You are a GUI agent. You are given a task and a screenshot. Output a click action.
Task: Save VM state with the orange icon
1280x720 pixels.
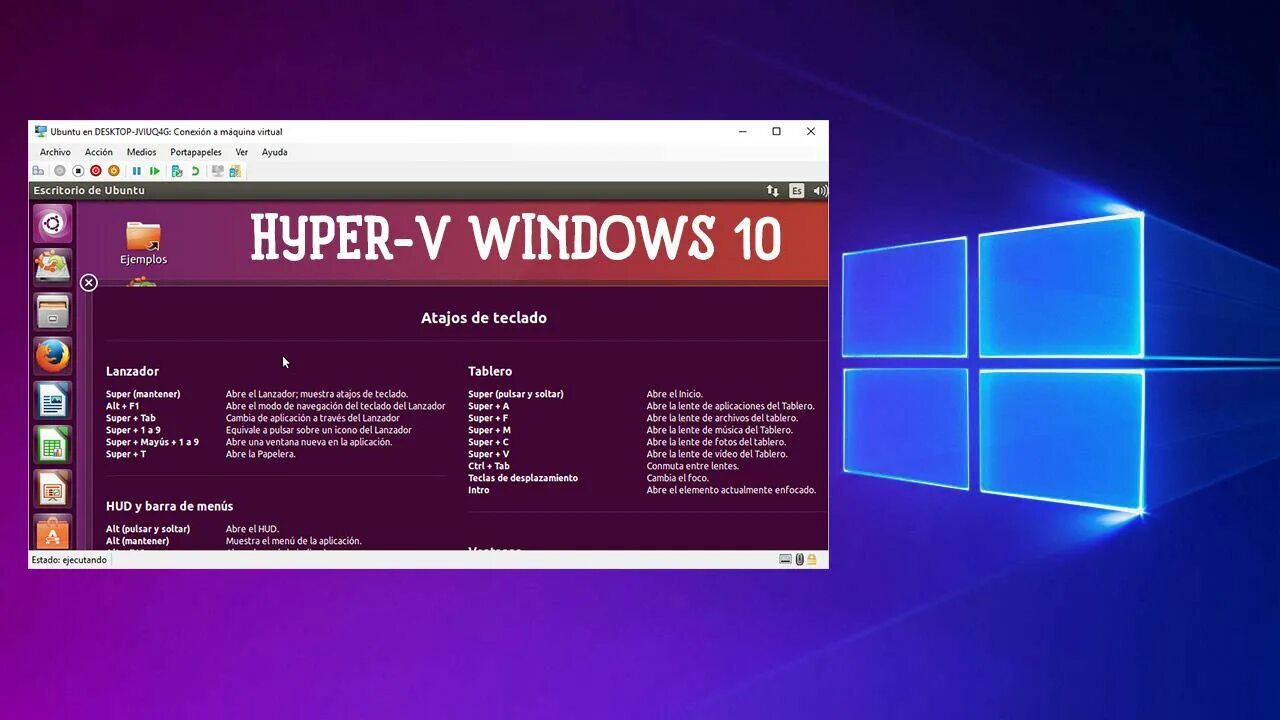pyautogui.click(x=114, y=171)
